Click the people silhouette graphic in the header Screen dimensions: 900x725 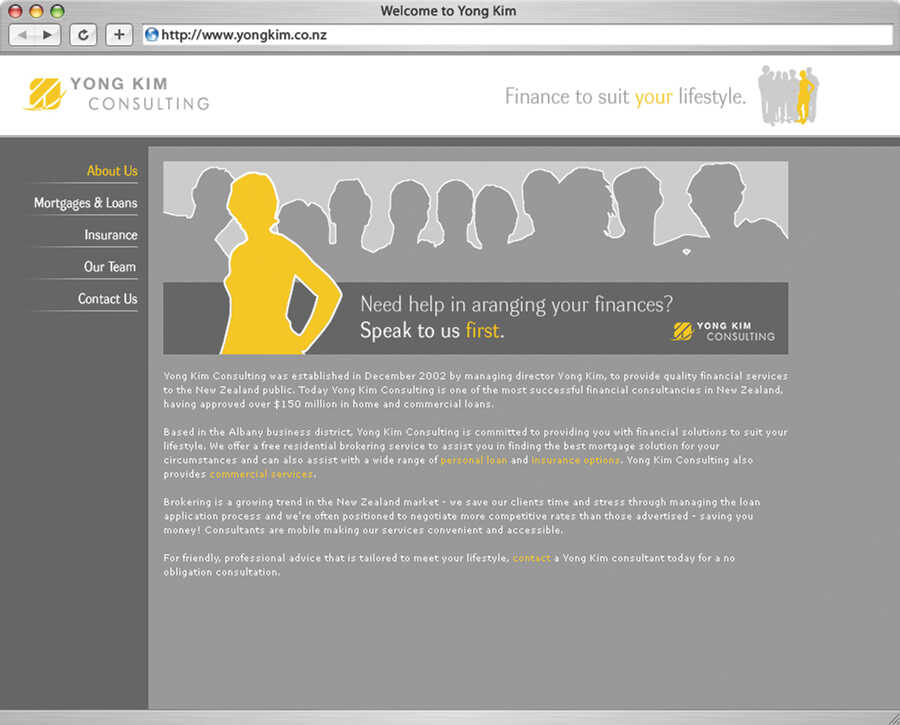click(x=788, y=95)
